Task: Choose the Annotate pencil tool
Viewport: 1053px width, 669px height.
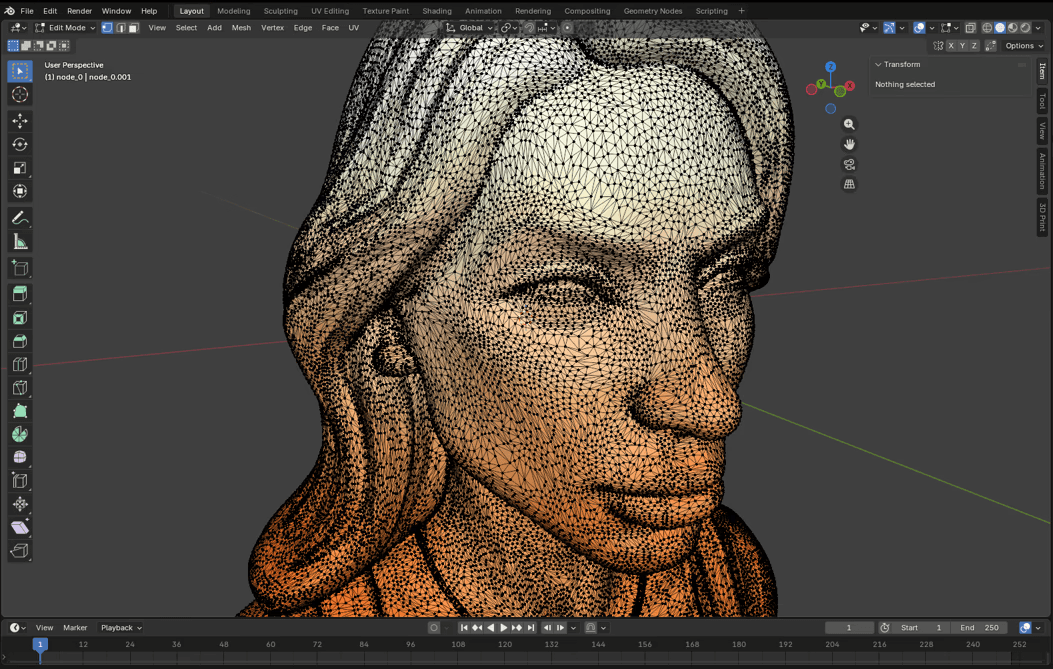Action: click(x=20, y=218)
